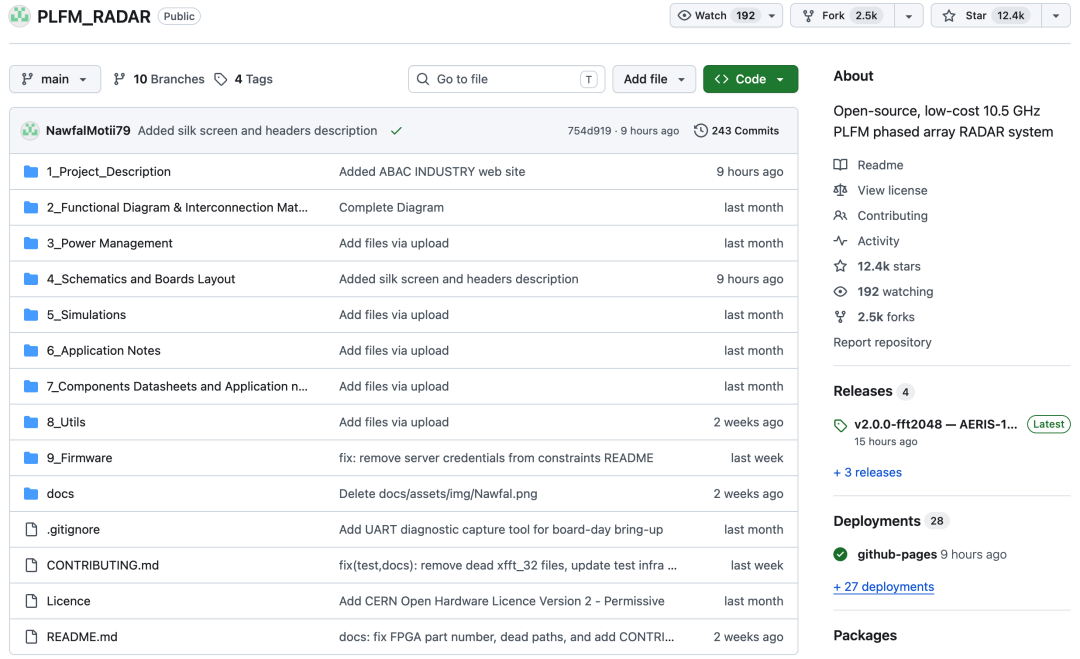The image size is (1080, 659).
Task: Open the main branch selector dropdown
Action: coord(55,79)
